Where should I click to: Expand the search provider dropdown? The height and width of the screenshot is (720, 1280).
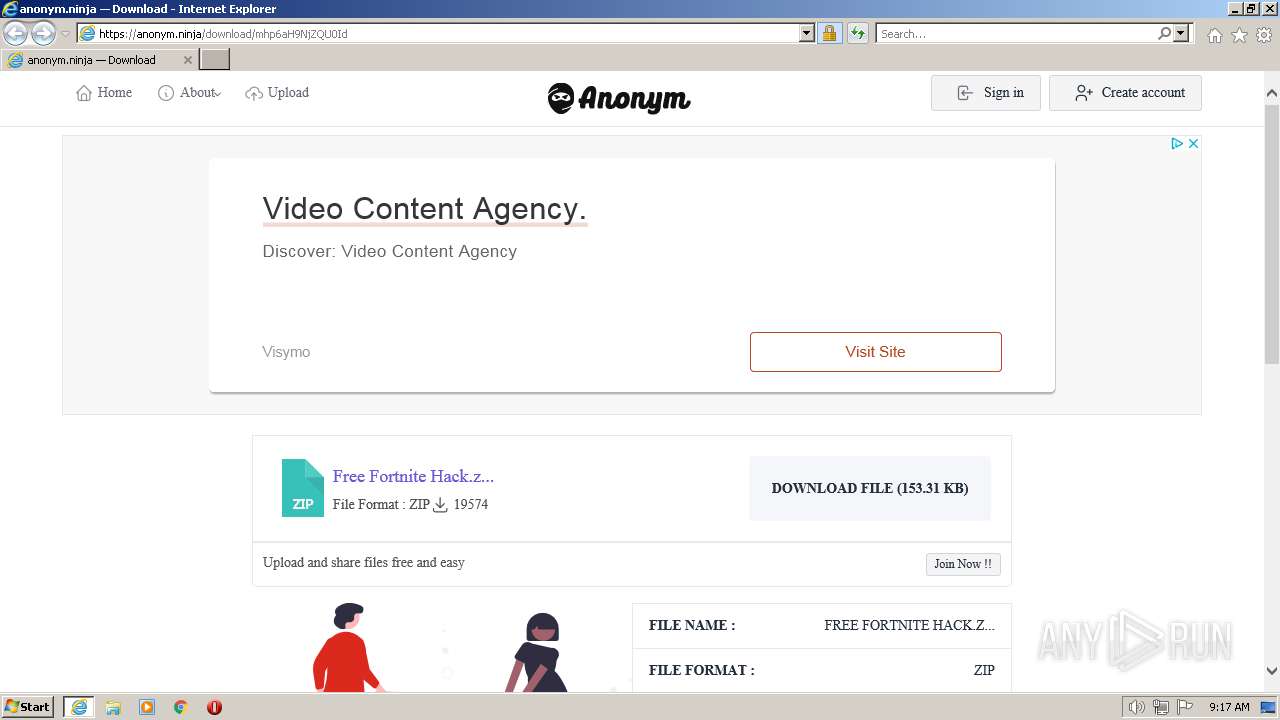1181,34
